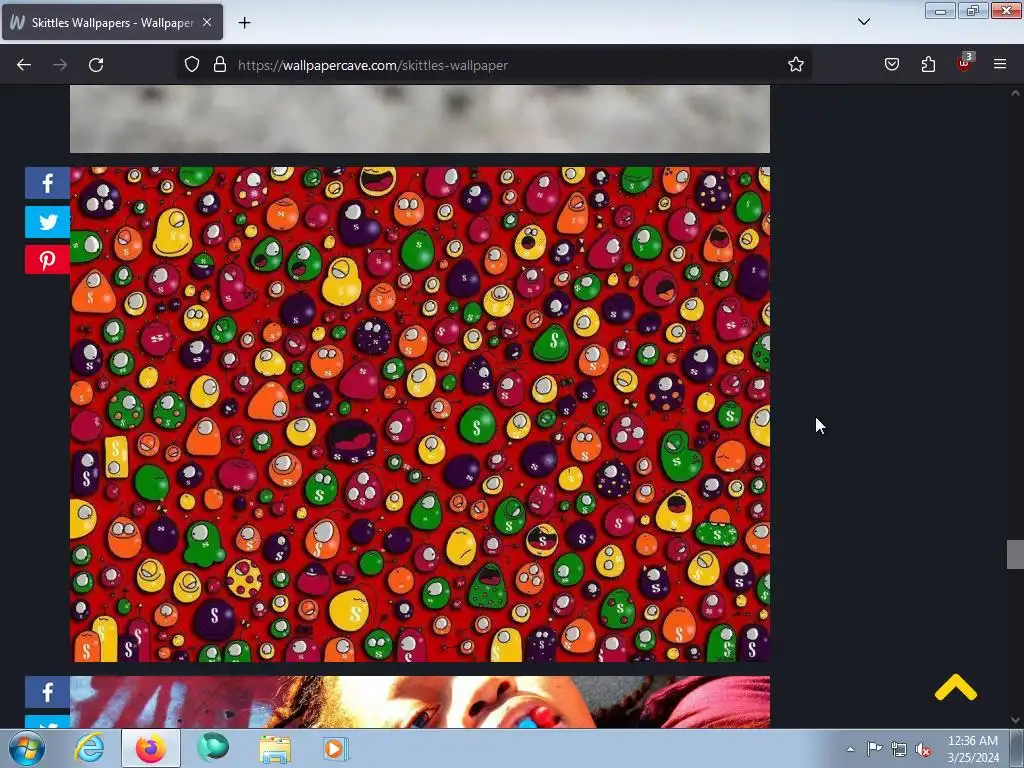Open the Windows Start menu
The image size is (1024, 768).
point(27,748)
